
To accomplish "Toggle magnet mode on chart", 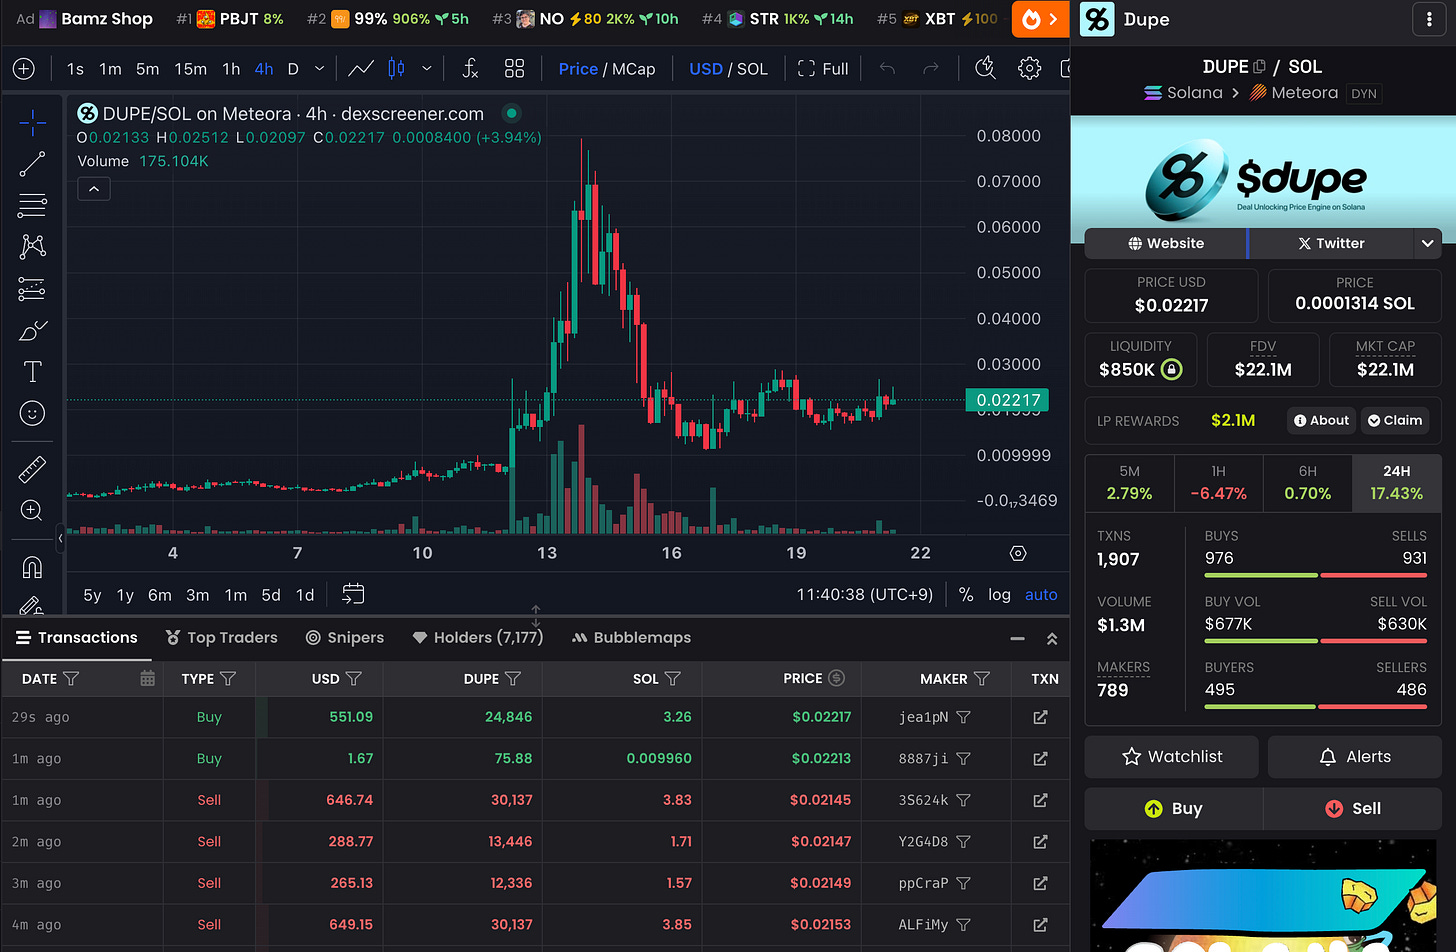I will 32,567.
